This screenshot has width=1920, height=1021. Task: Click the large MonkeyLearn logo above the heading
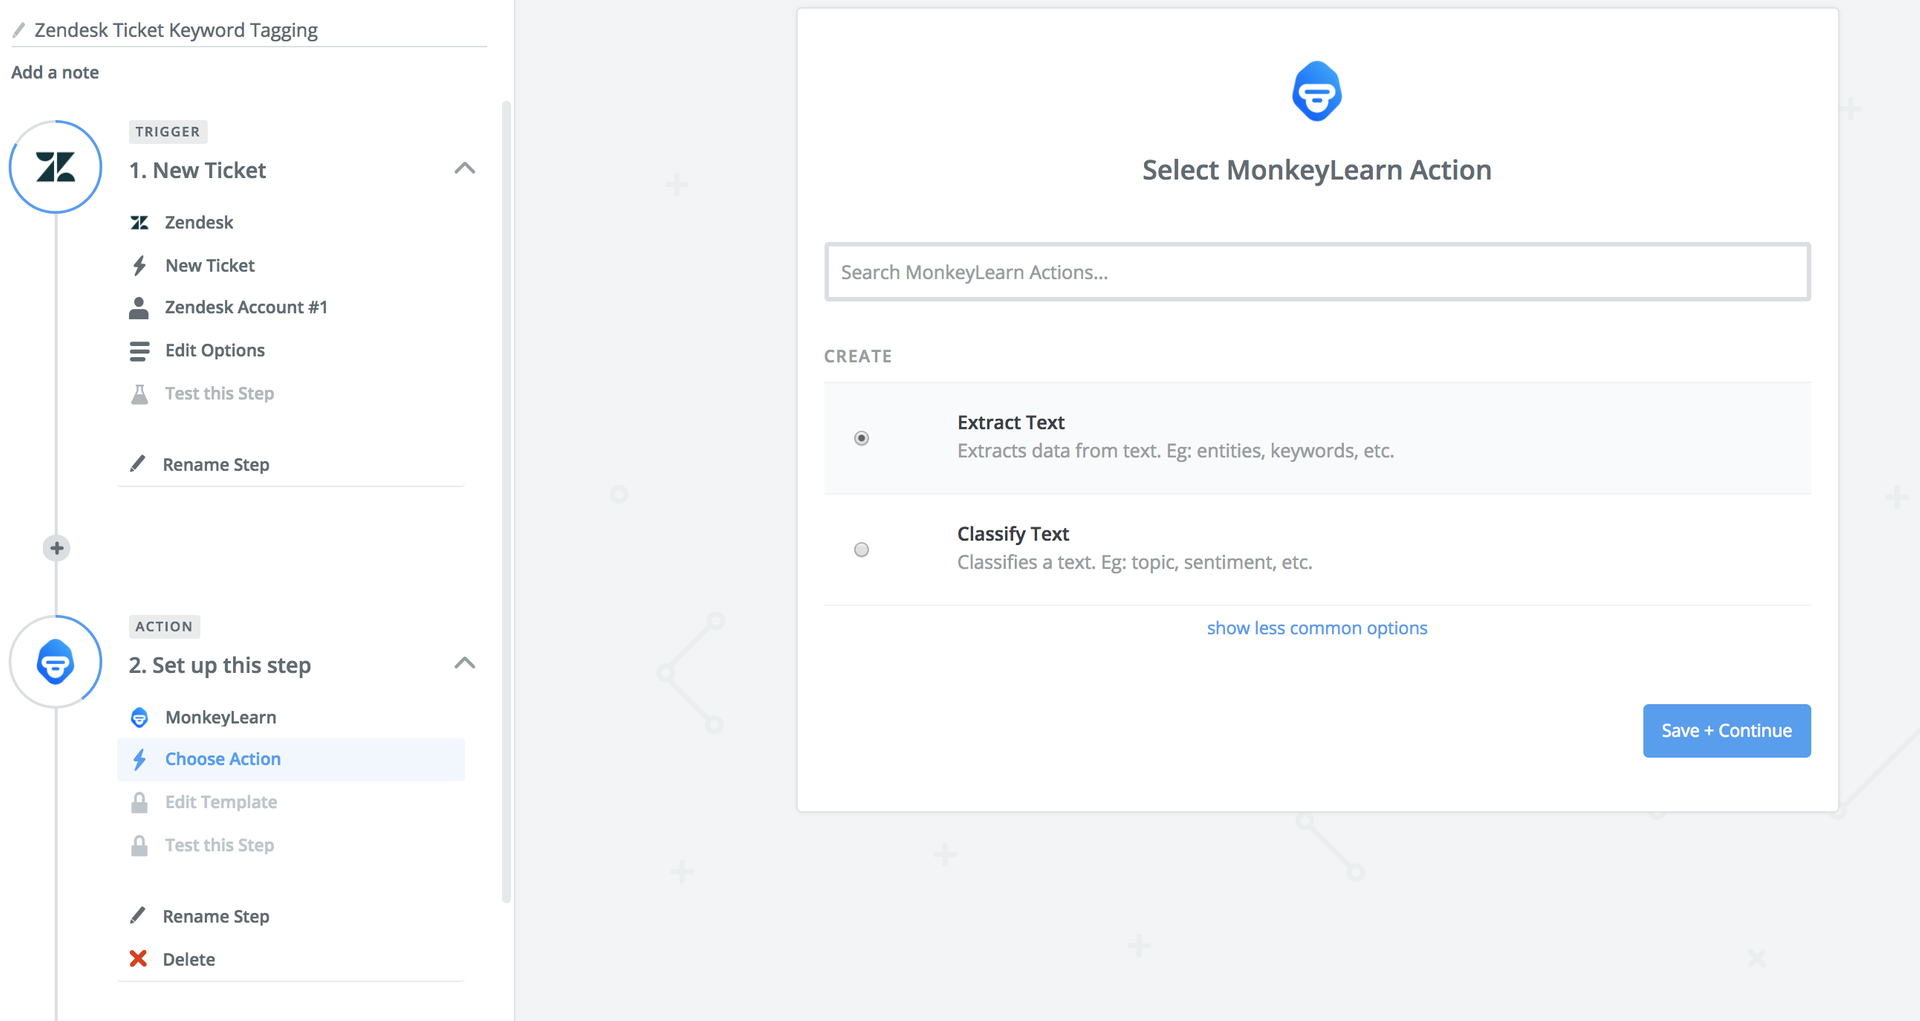click(1317, 91)
